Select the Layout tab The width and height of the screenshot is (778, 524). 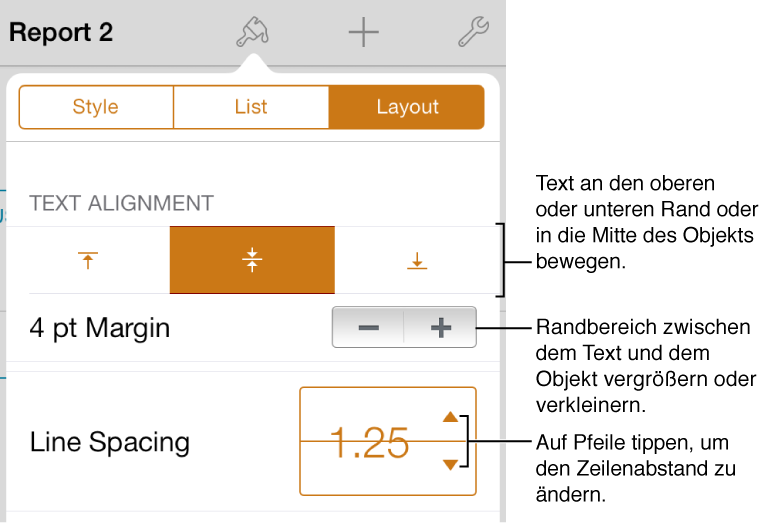coord(407,107)
